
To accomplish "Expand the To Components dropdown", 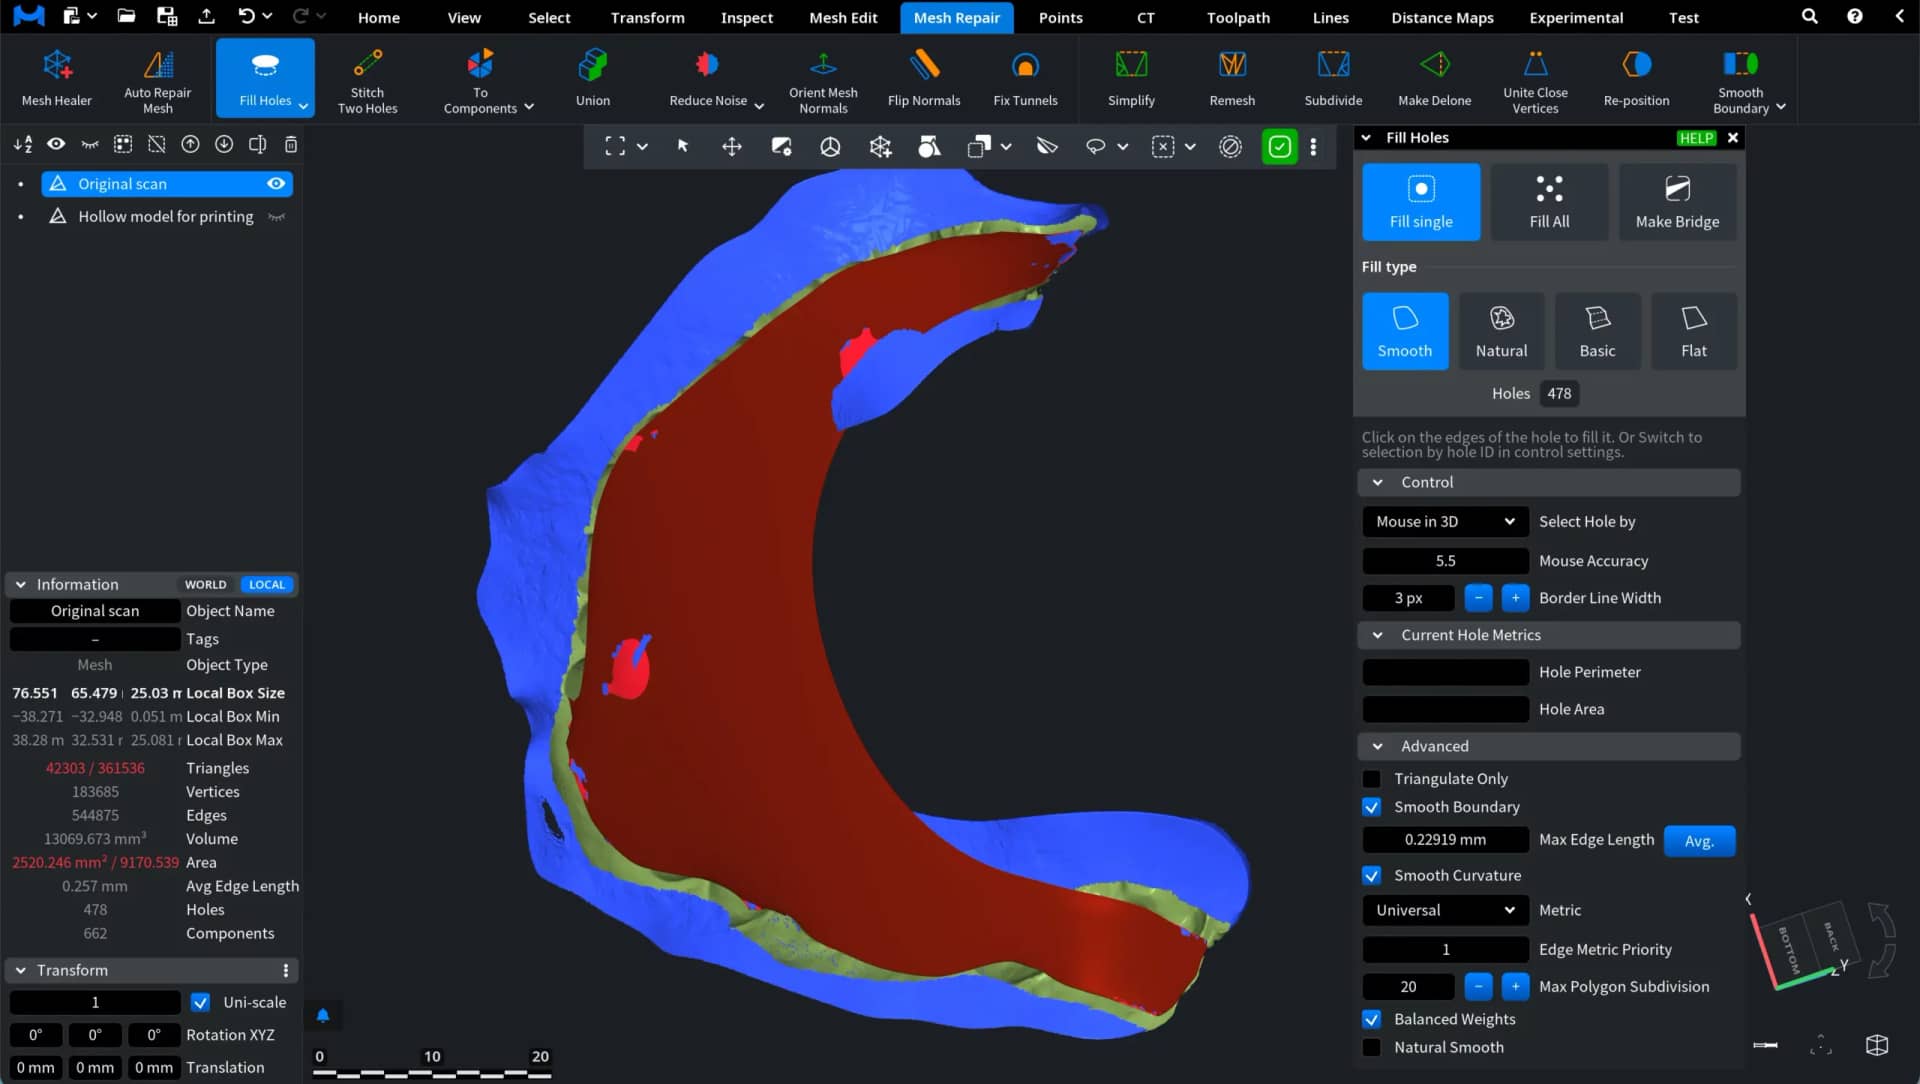I will pos(529,107).
